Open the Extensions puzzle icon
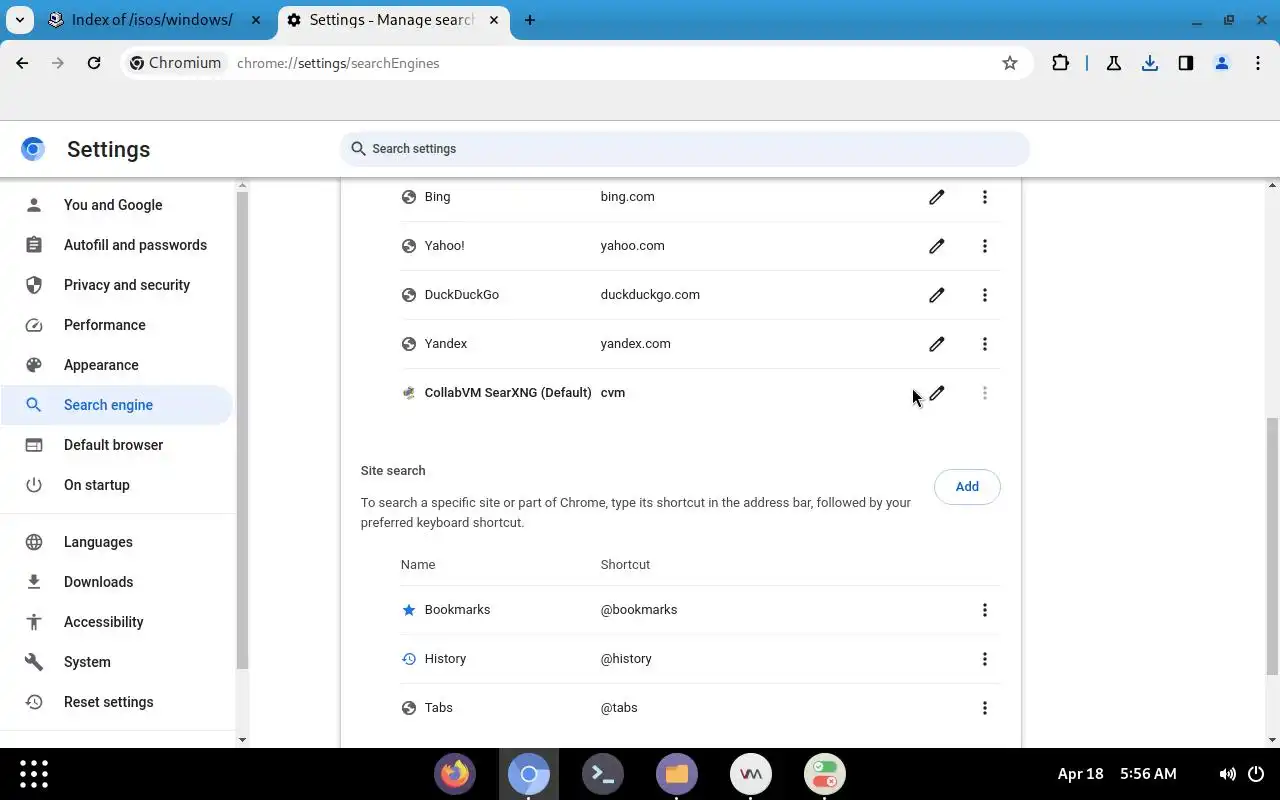Screen dimensions: 1280x800 (1060, 63)
